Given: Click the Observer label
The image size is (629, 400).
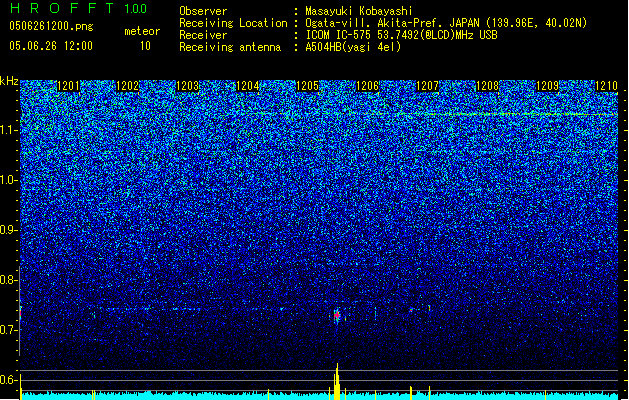Looking at the screenshot, I should (203, 11).
